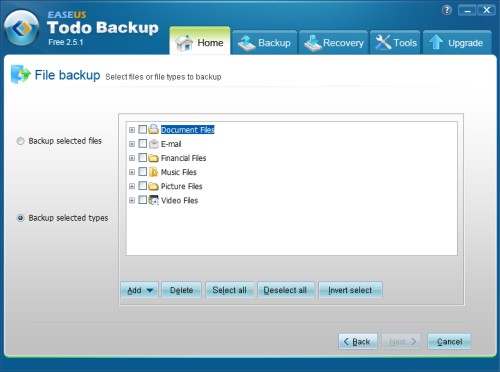The image size is (500, 372).
Task: Click the Cancel button
Action: point(449,341)
